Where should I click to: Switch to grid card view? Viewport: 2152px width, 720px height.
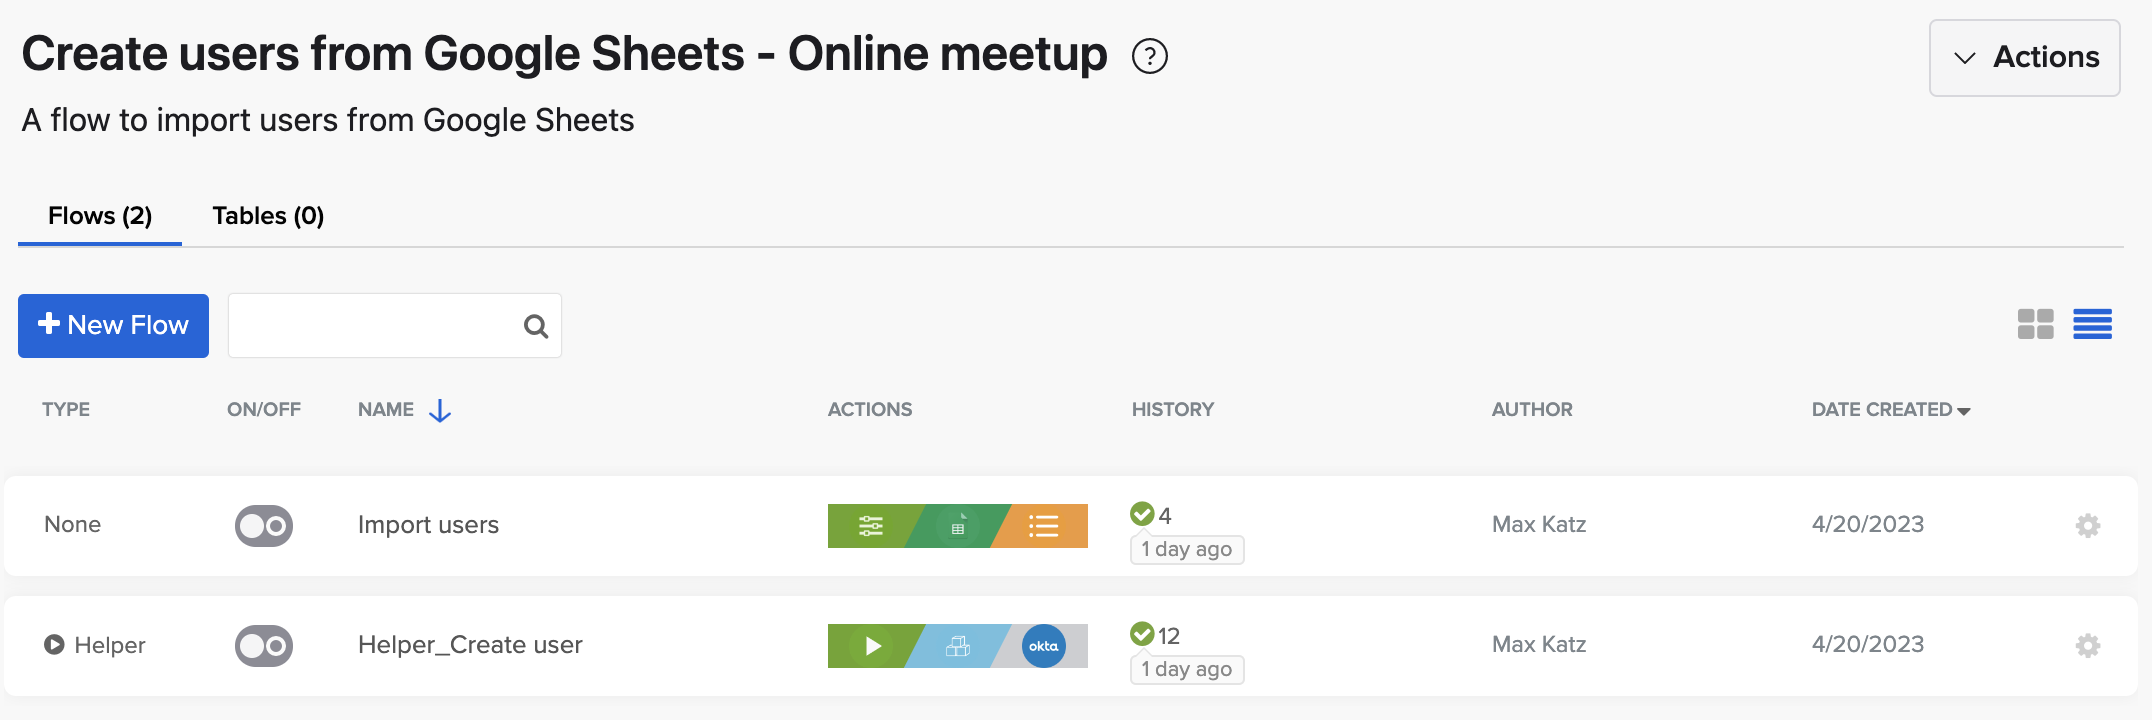[2035, 324]
